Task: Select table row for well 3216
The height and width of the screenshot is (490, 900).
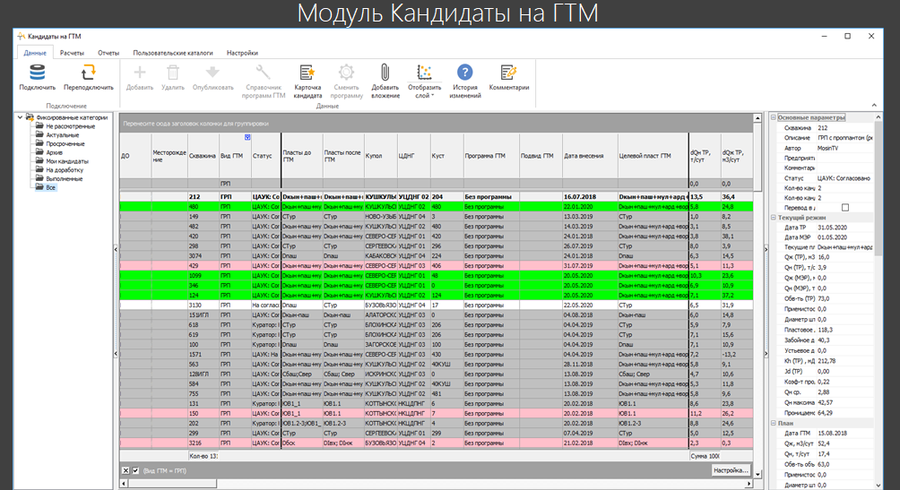Action: [x=436, y=443]
